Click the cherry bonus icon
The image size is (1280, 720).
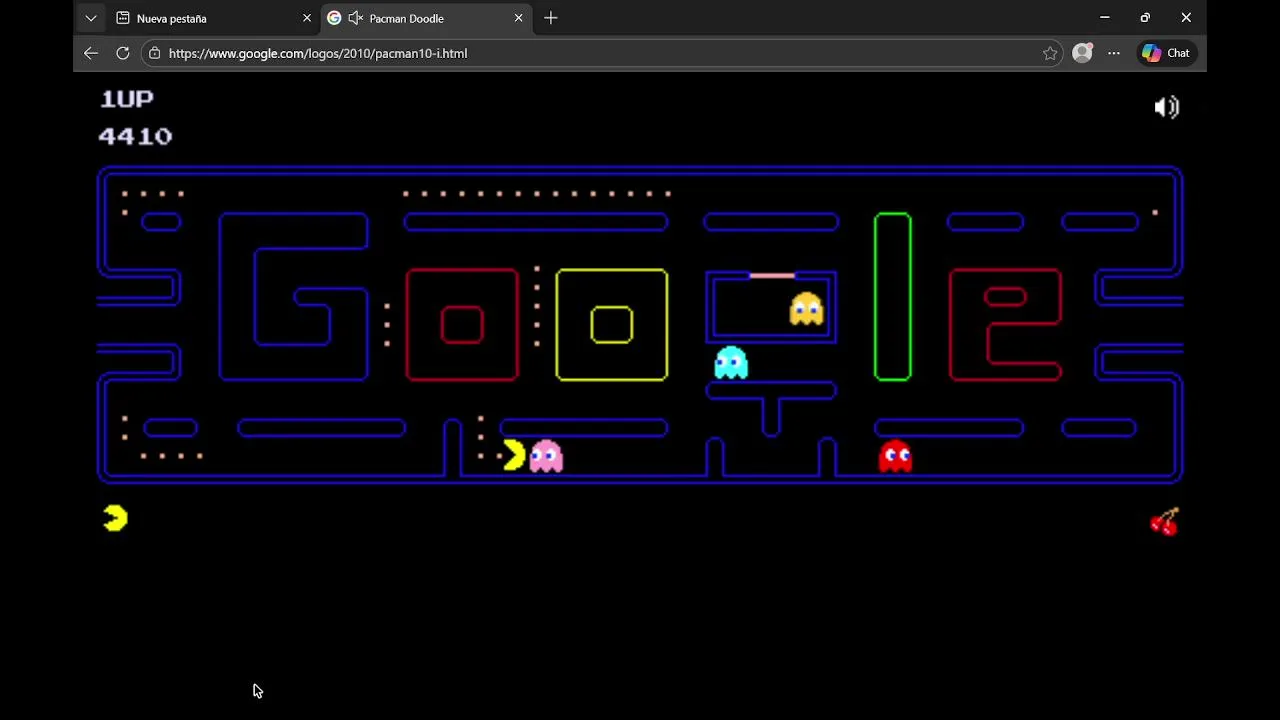[x=1165, y=521]
